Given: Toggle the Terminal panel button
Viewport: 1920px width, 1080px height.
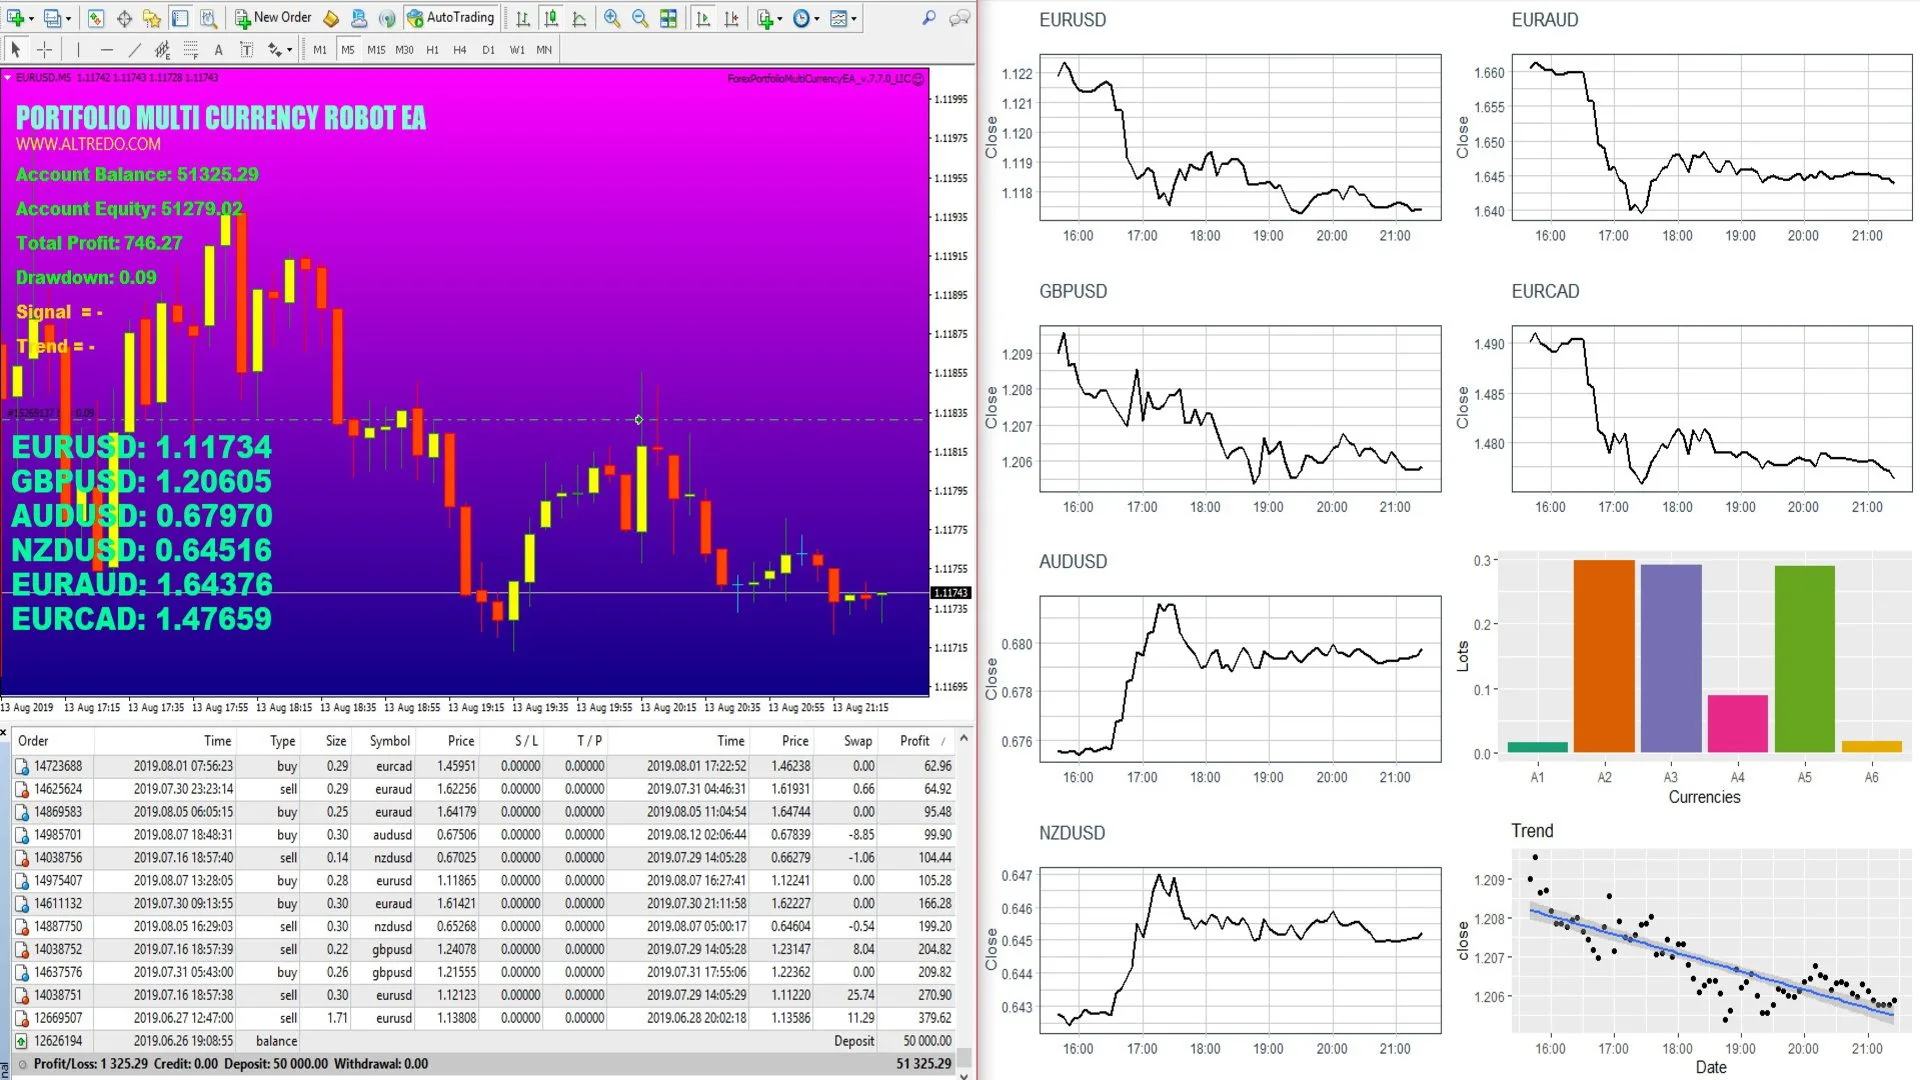Looking at the screenshot, I should point(180,18).
